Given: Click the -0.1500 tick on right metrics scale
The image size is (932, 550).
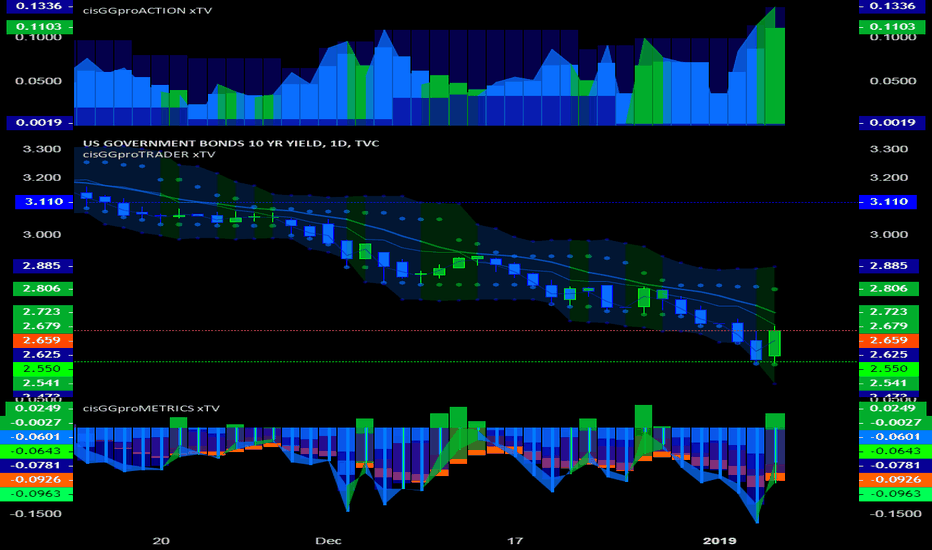Looking at the screenshot, I should pos(895,514).
